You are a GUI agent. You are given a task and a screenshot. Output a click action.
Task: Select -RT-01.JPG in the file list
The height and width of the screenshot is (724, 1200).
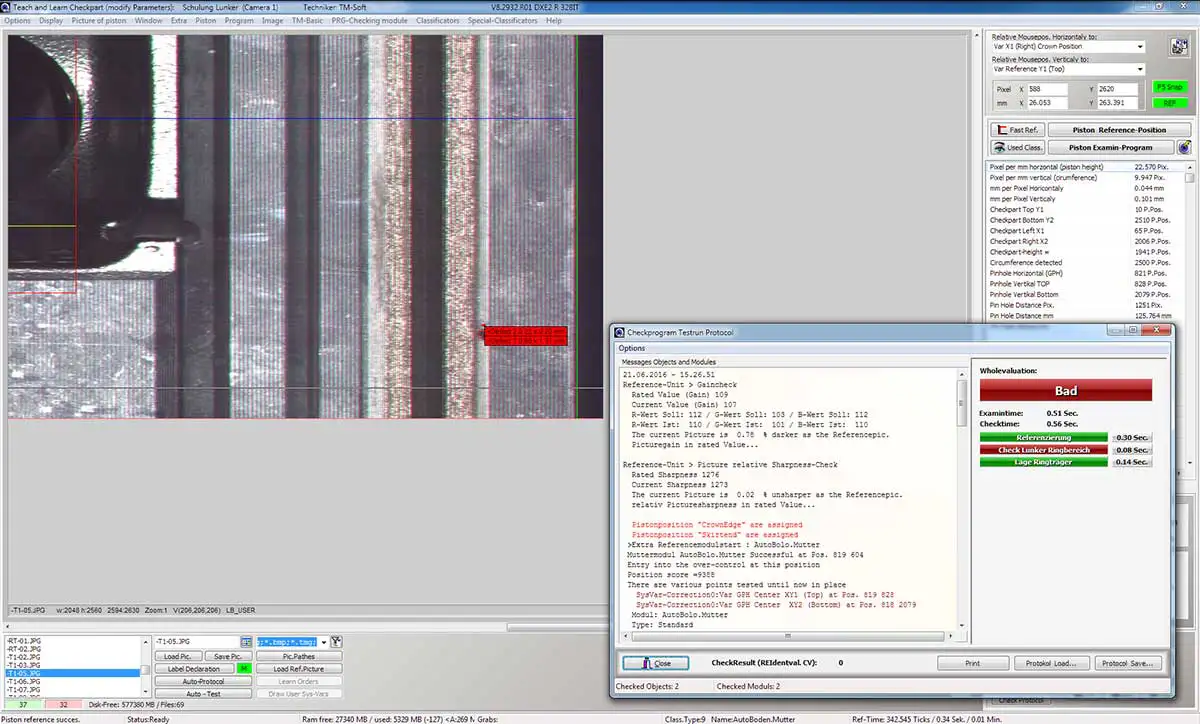(71, 641)
